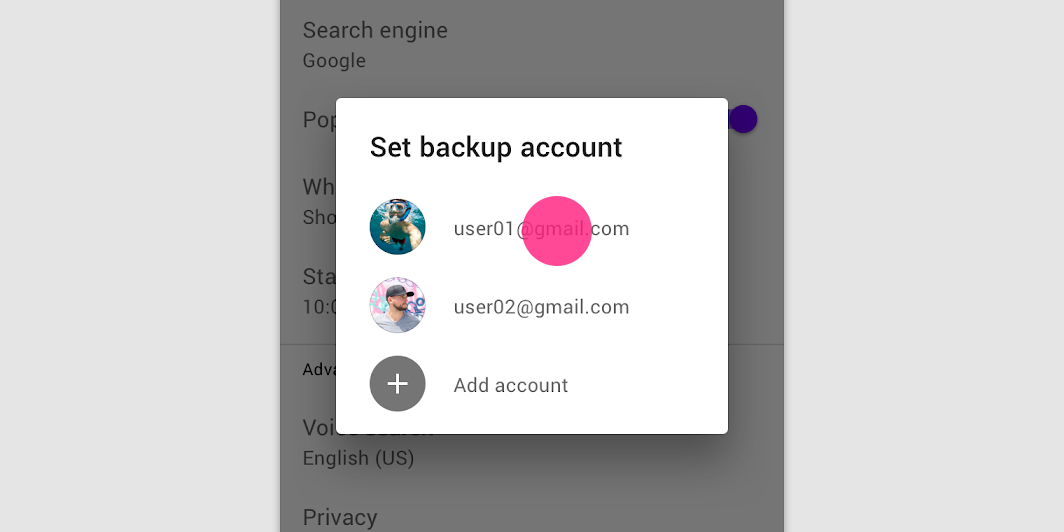This screenshot has width=1064, height=532.
Task: Click the partially hidden Advanced section header
Action: click(319, 369)
